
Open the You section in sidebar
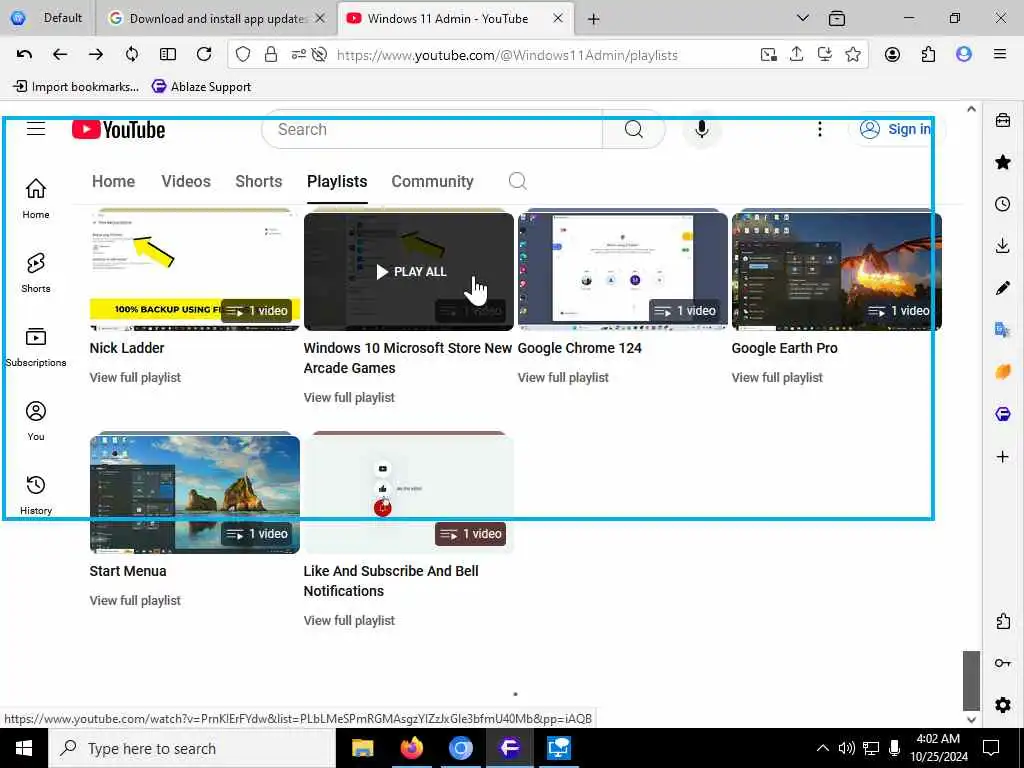click(x=36, y=421)
